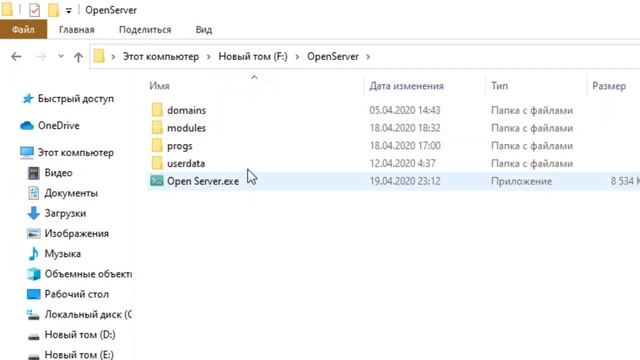Click Этот компьютер in the address path
Screen dimensions: 640x360
[161, 56]
